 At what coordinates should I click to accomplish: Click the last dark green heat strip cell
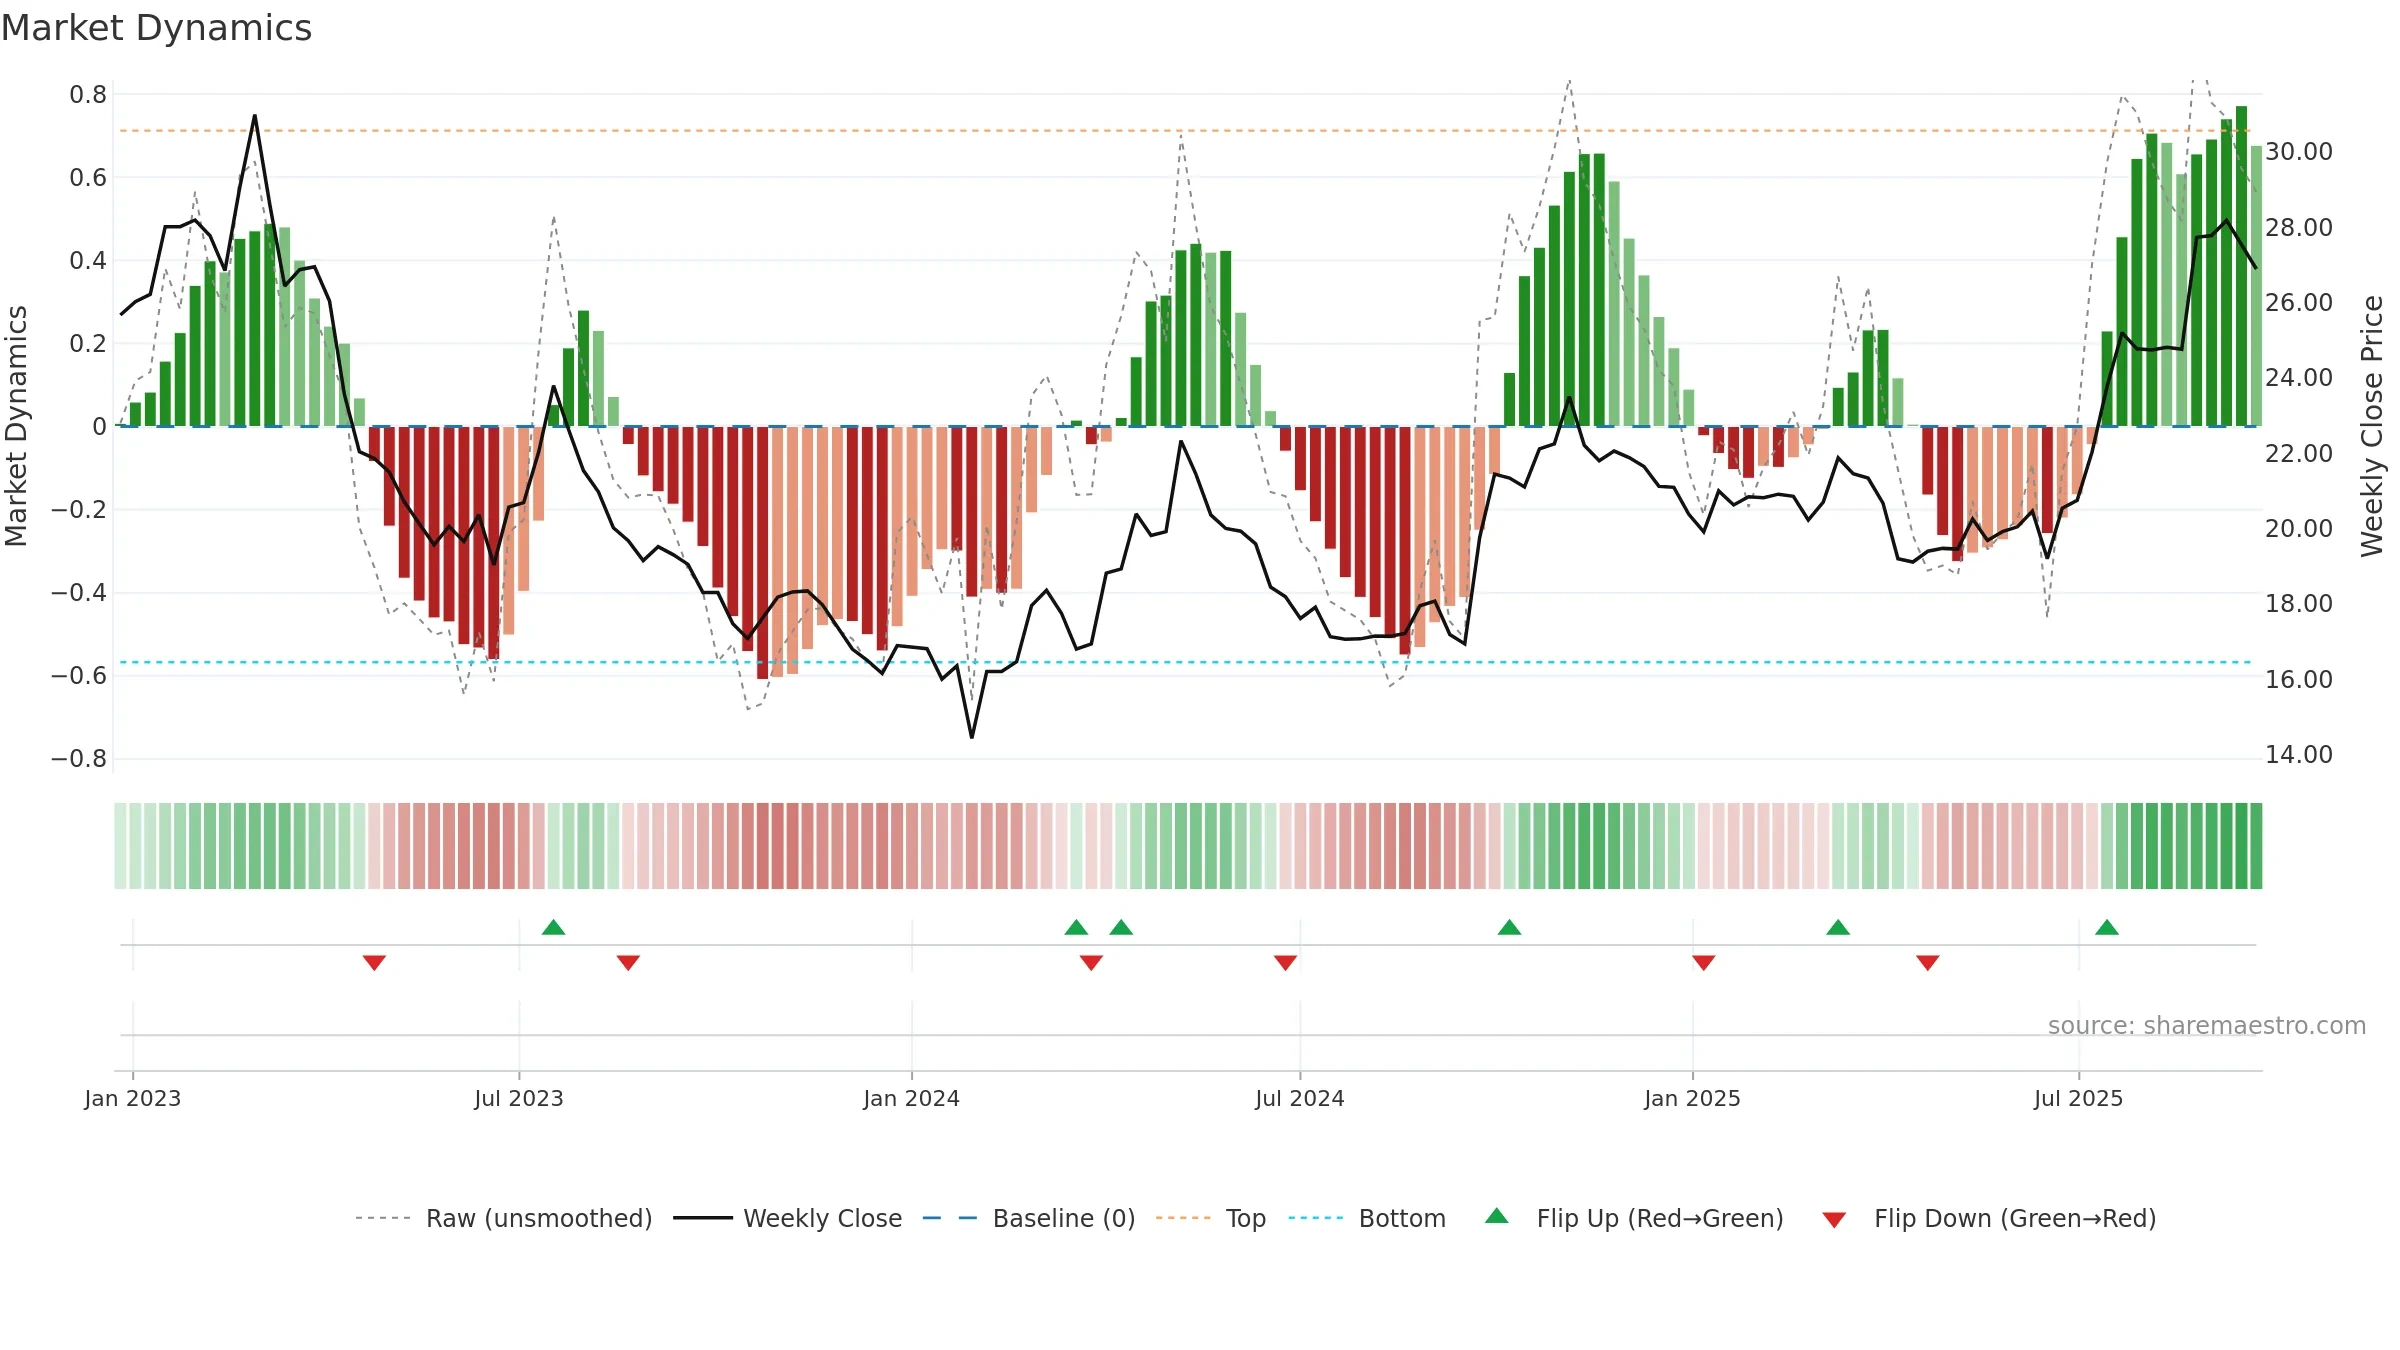click(x=2256, y=845)
